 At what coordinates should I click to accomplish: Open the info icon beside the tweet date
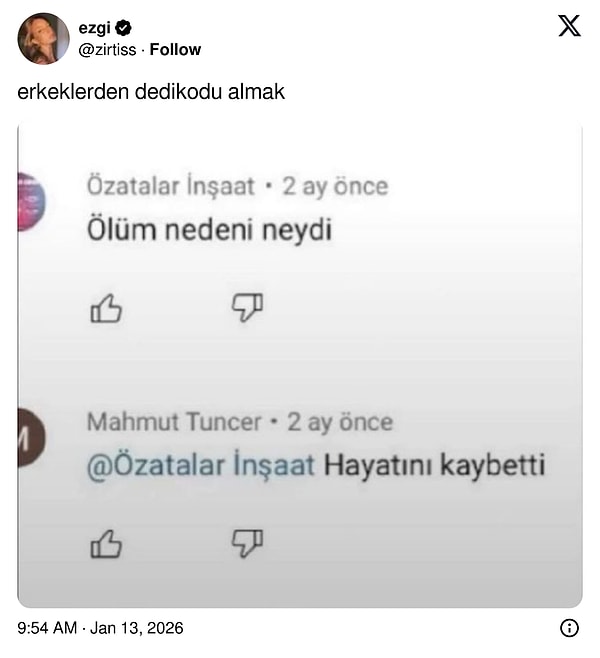[x=569, y=628]
